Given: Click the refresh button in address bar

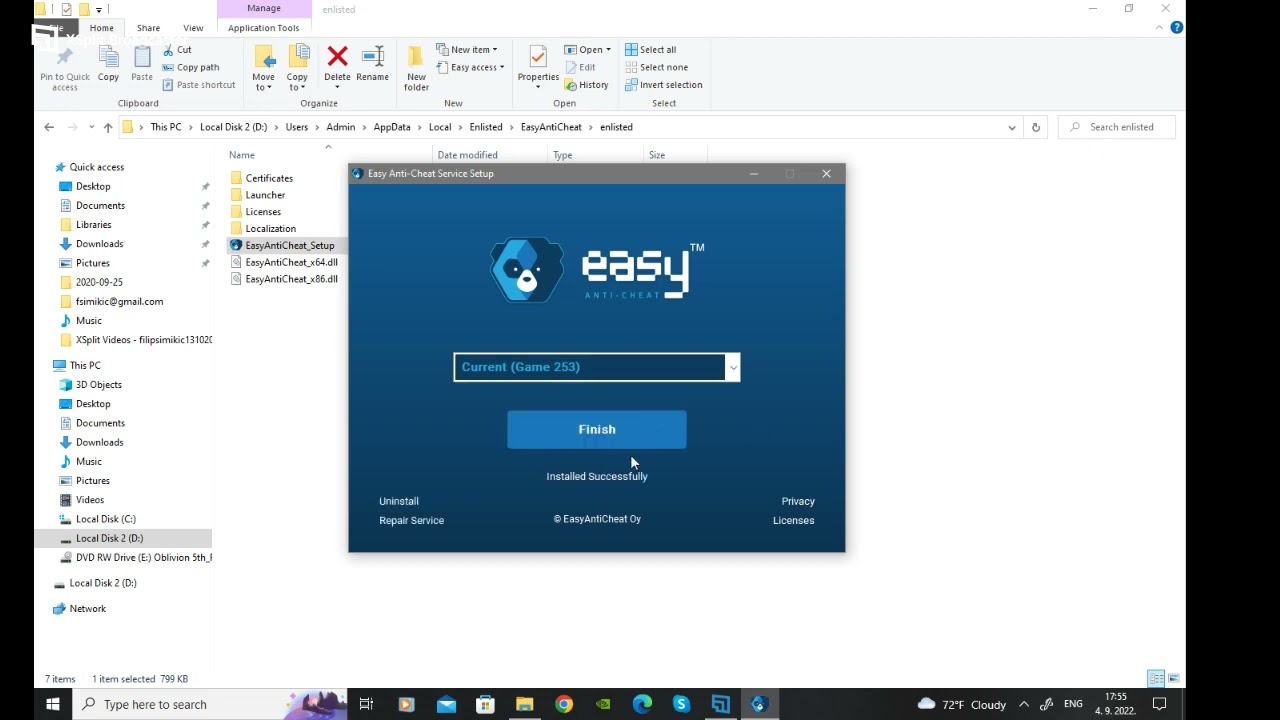Looking at the screenshot, I should pos(1035,127).
